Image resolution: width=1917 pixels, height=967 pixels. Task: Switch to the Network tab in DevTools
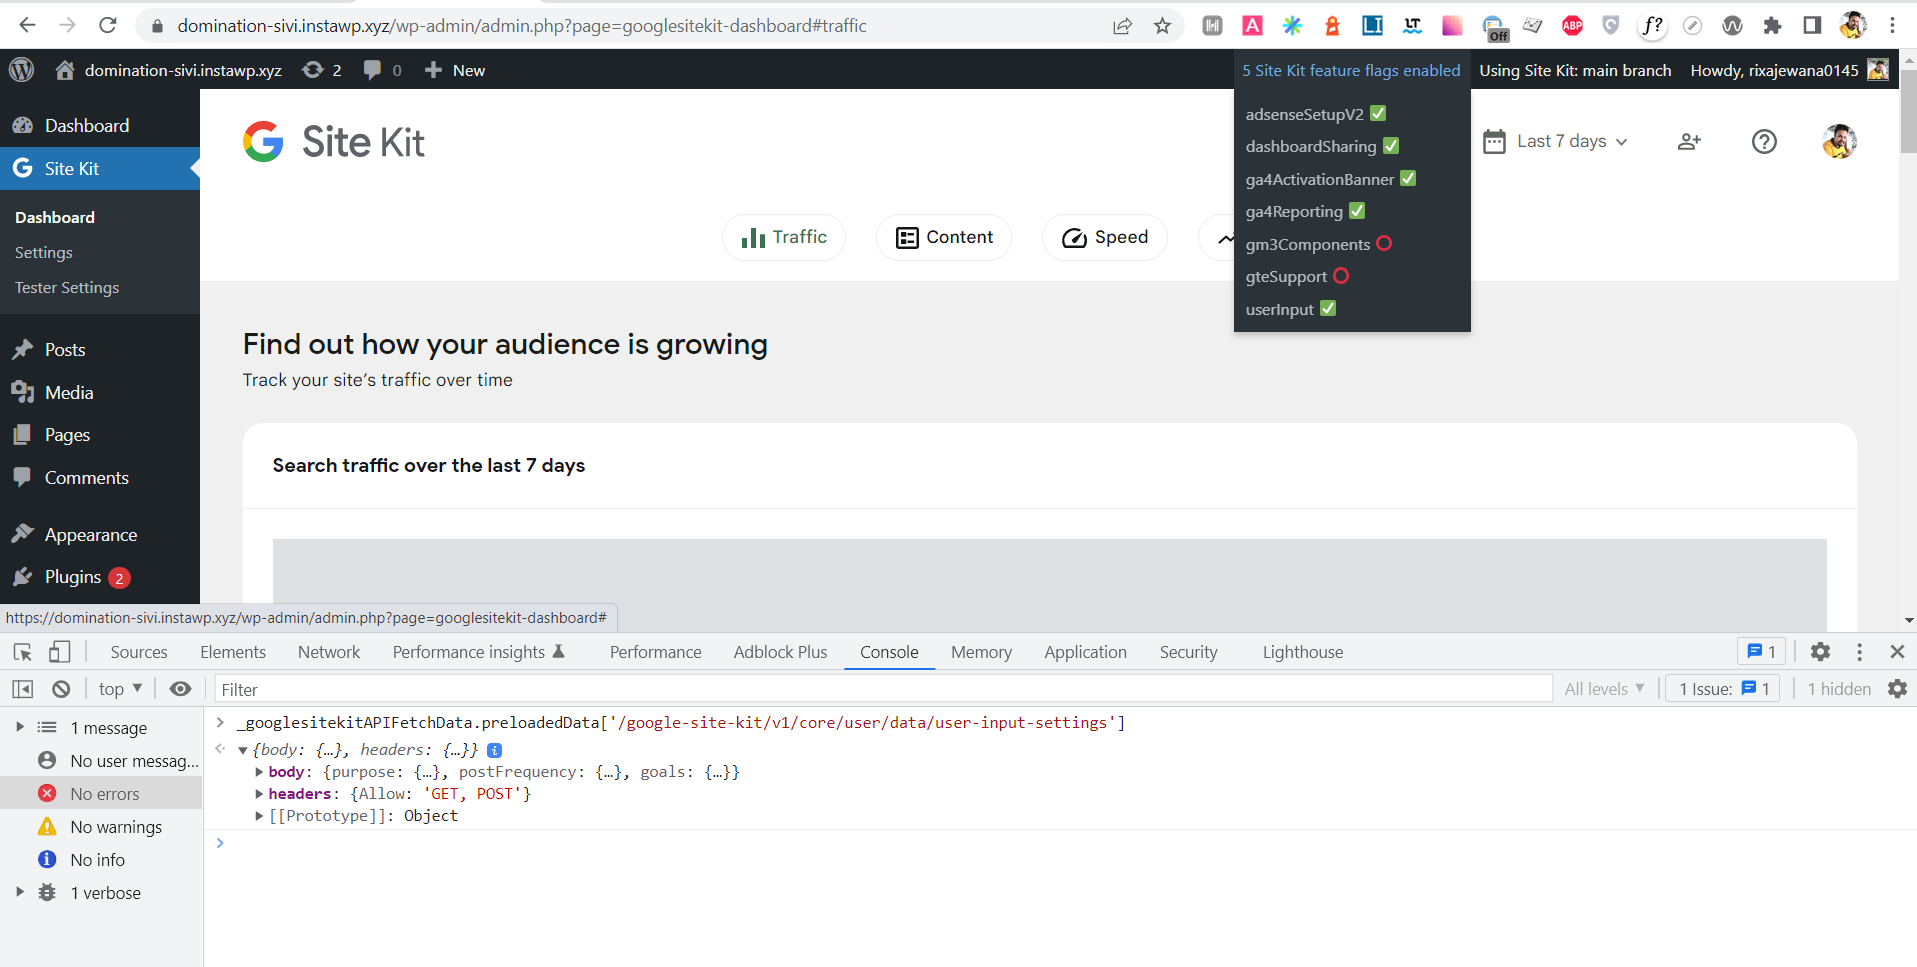(x=328, y=651)
